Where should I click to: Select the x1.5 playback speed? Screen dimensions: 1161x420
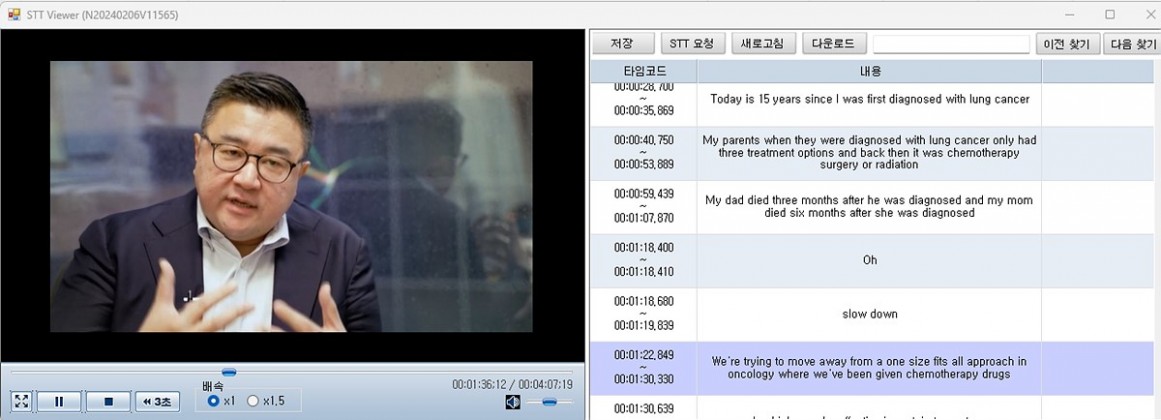click(265, 401)
